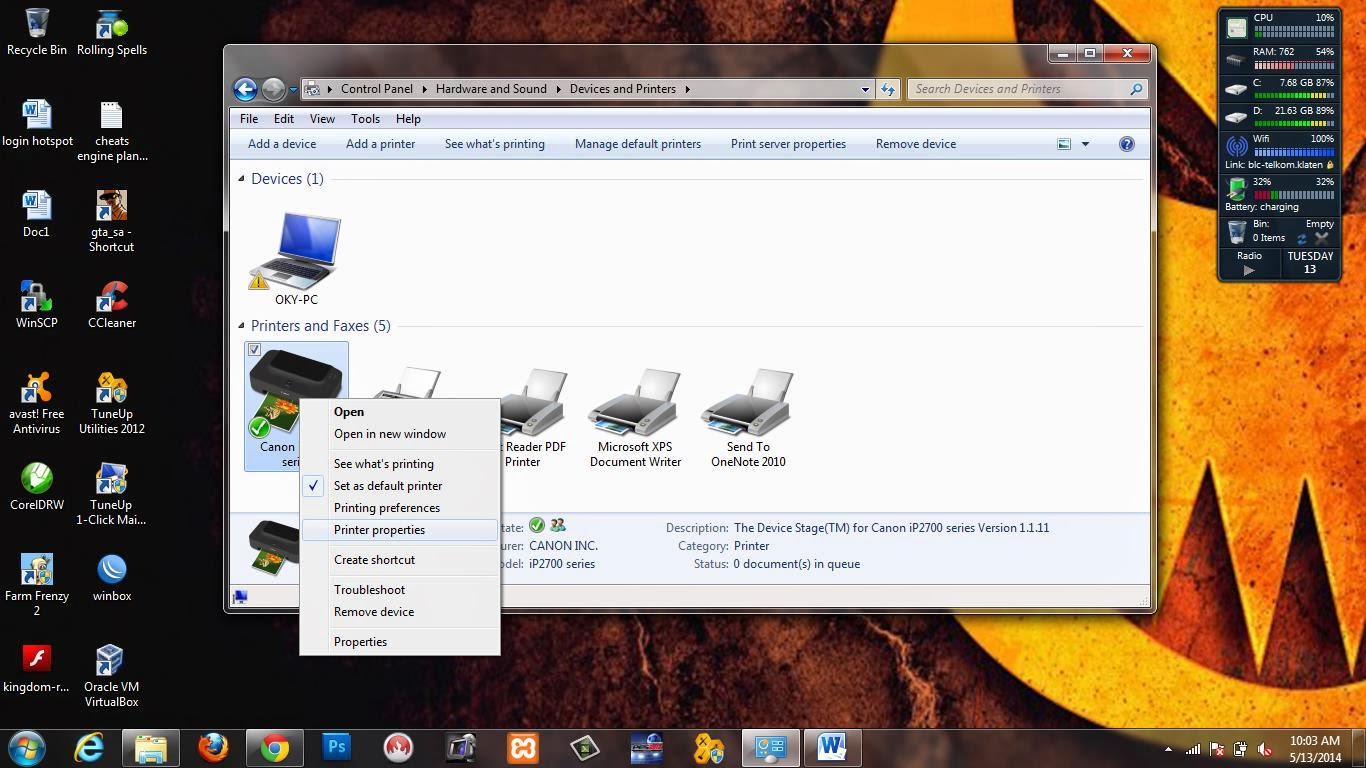Open the address bar history dropdown
Viewport: 1366px width, 768px height.
coord(864,89)
